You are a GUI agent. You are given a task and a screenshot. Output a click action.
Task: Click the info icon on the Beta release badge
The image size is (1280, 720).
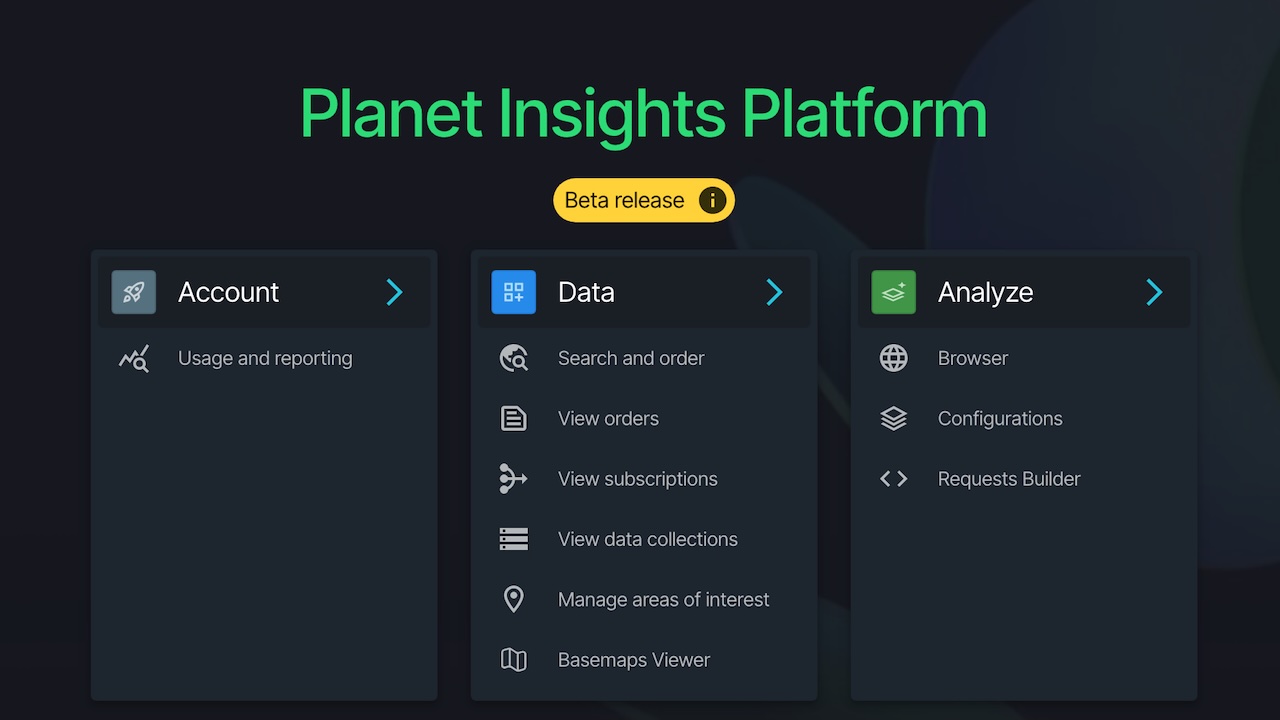(x=711, y=200)
